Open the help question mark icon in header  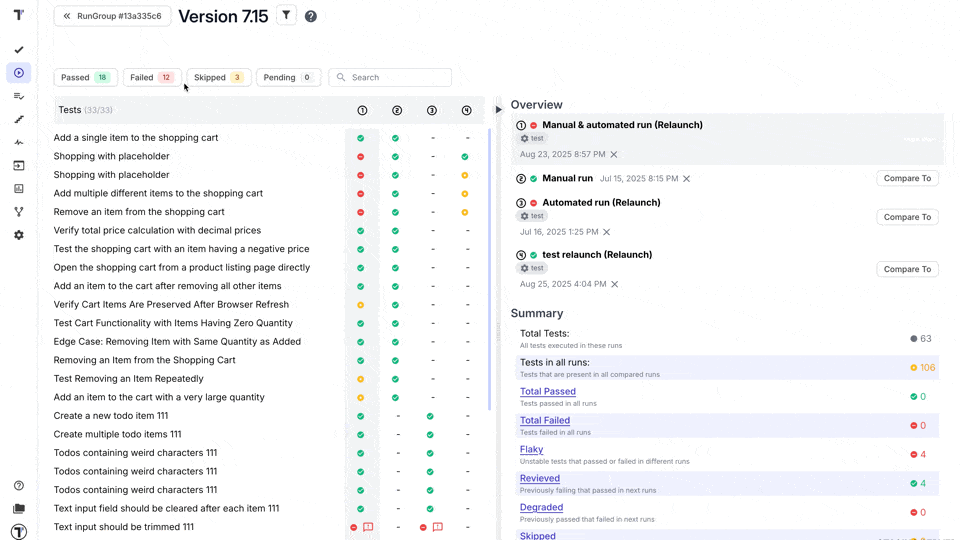pos(311,17)
